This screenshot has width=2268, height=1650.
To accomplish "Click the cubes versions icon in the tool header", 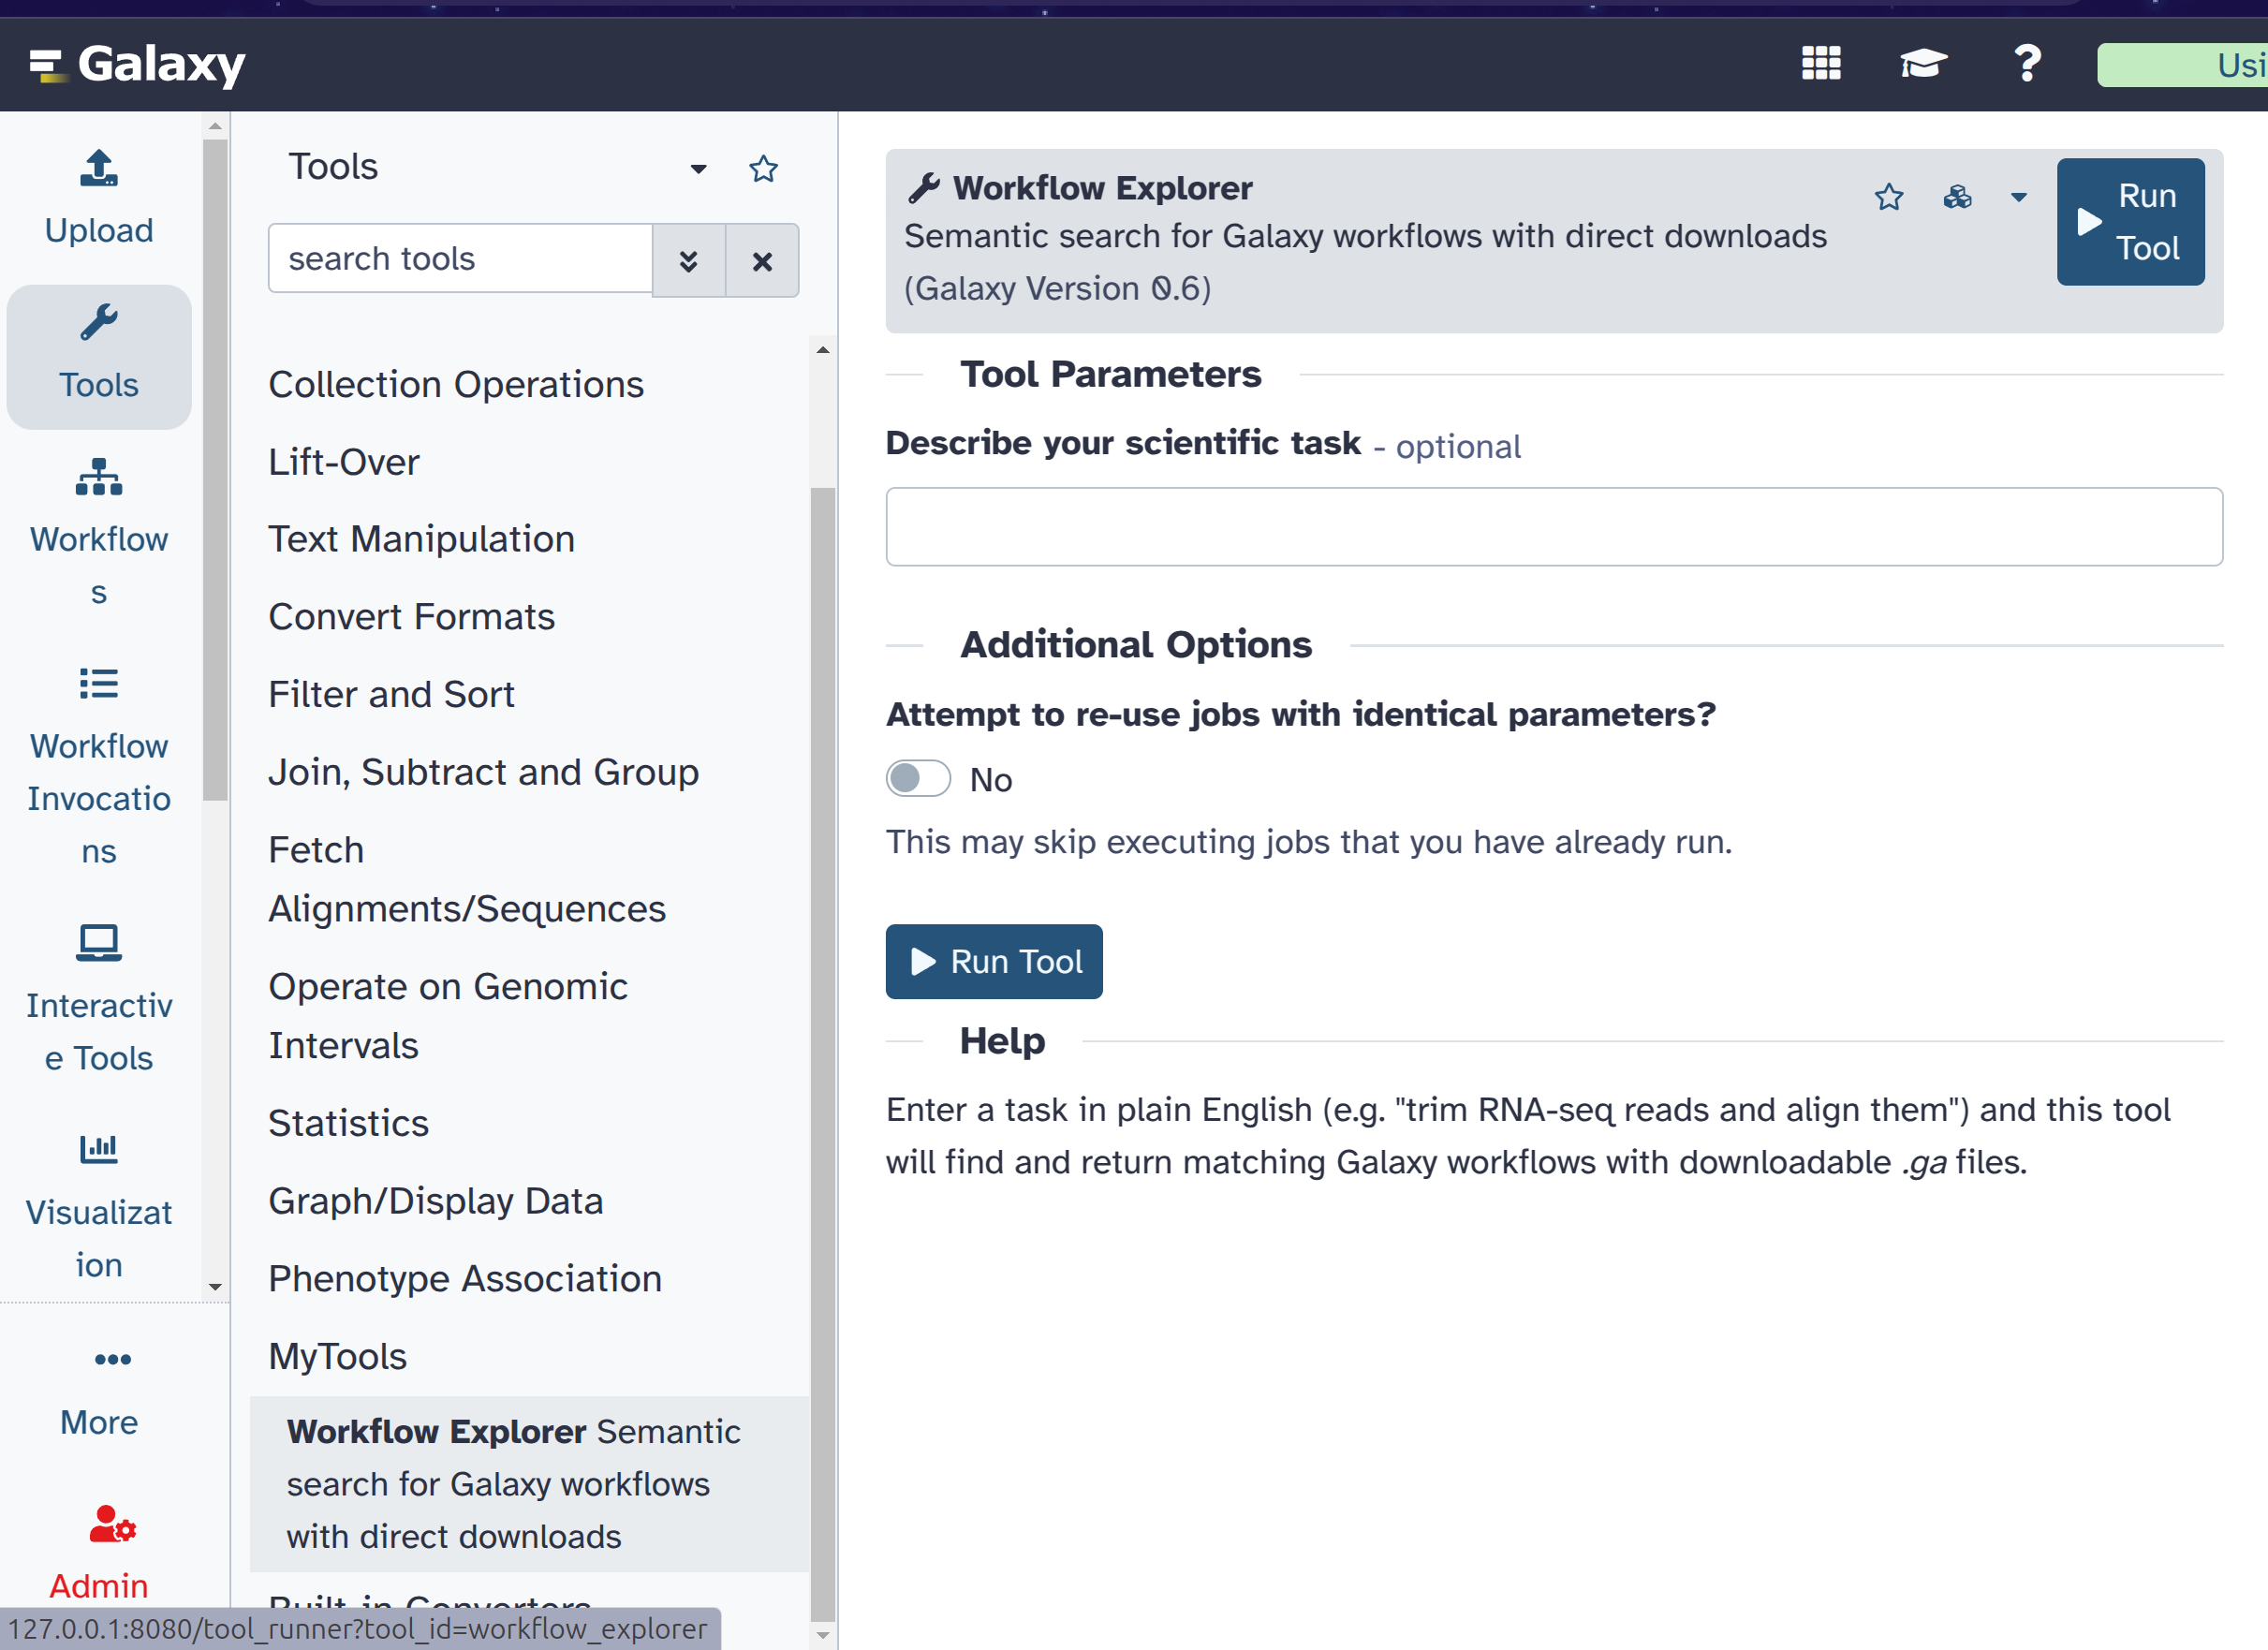I will [x=1957, y=197].
